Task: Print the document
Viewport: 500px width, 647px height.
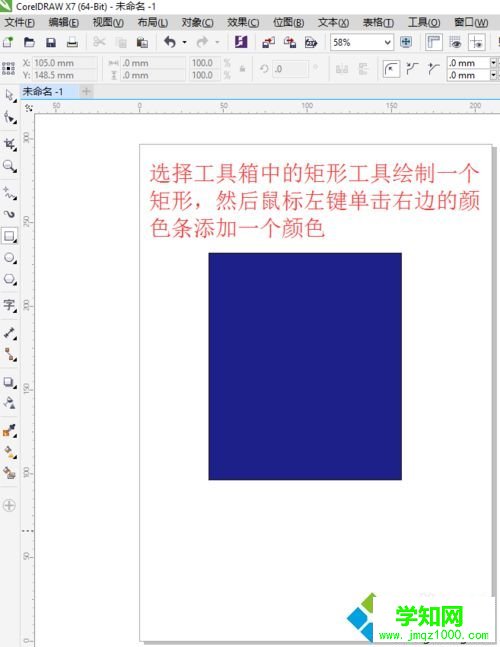Action: coord(72,42)
